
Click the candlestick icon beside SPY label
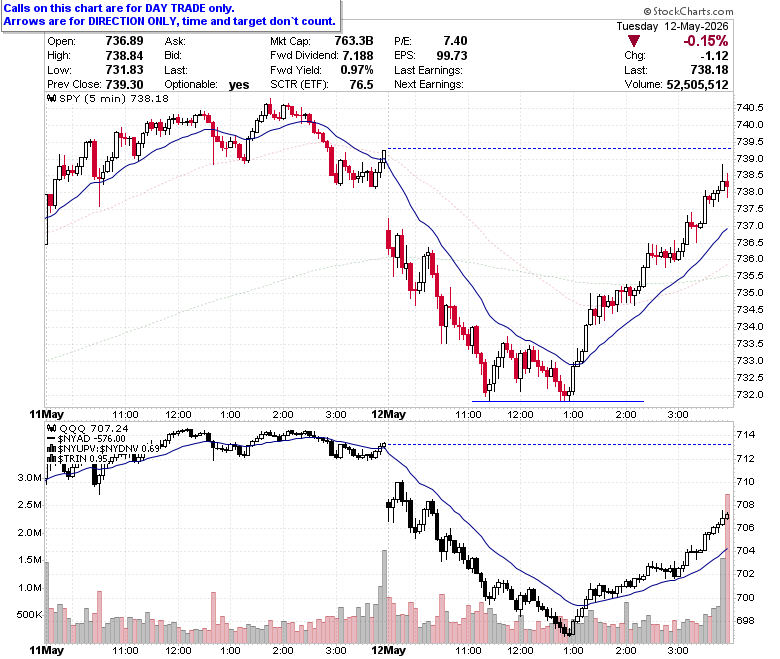click(51, 98)
